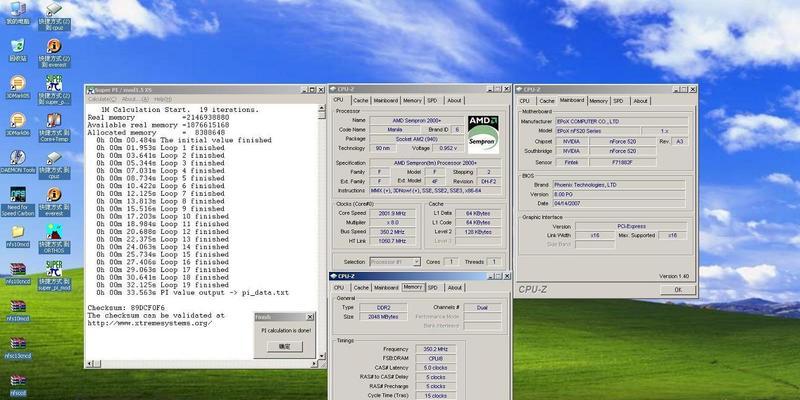
Task: Open the My Computer desktop icon
Action: coord(18,13)
